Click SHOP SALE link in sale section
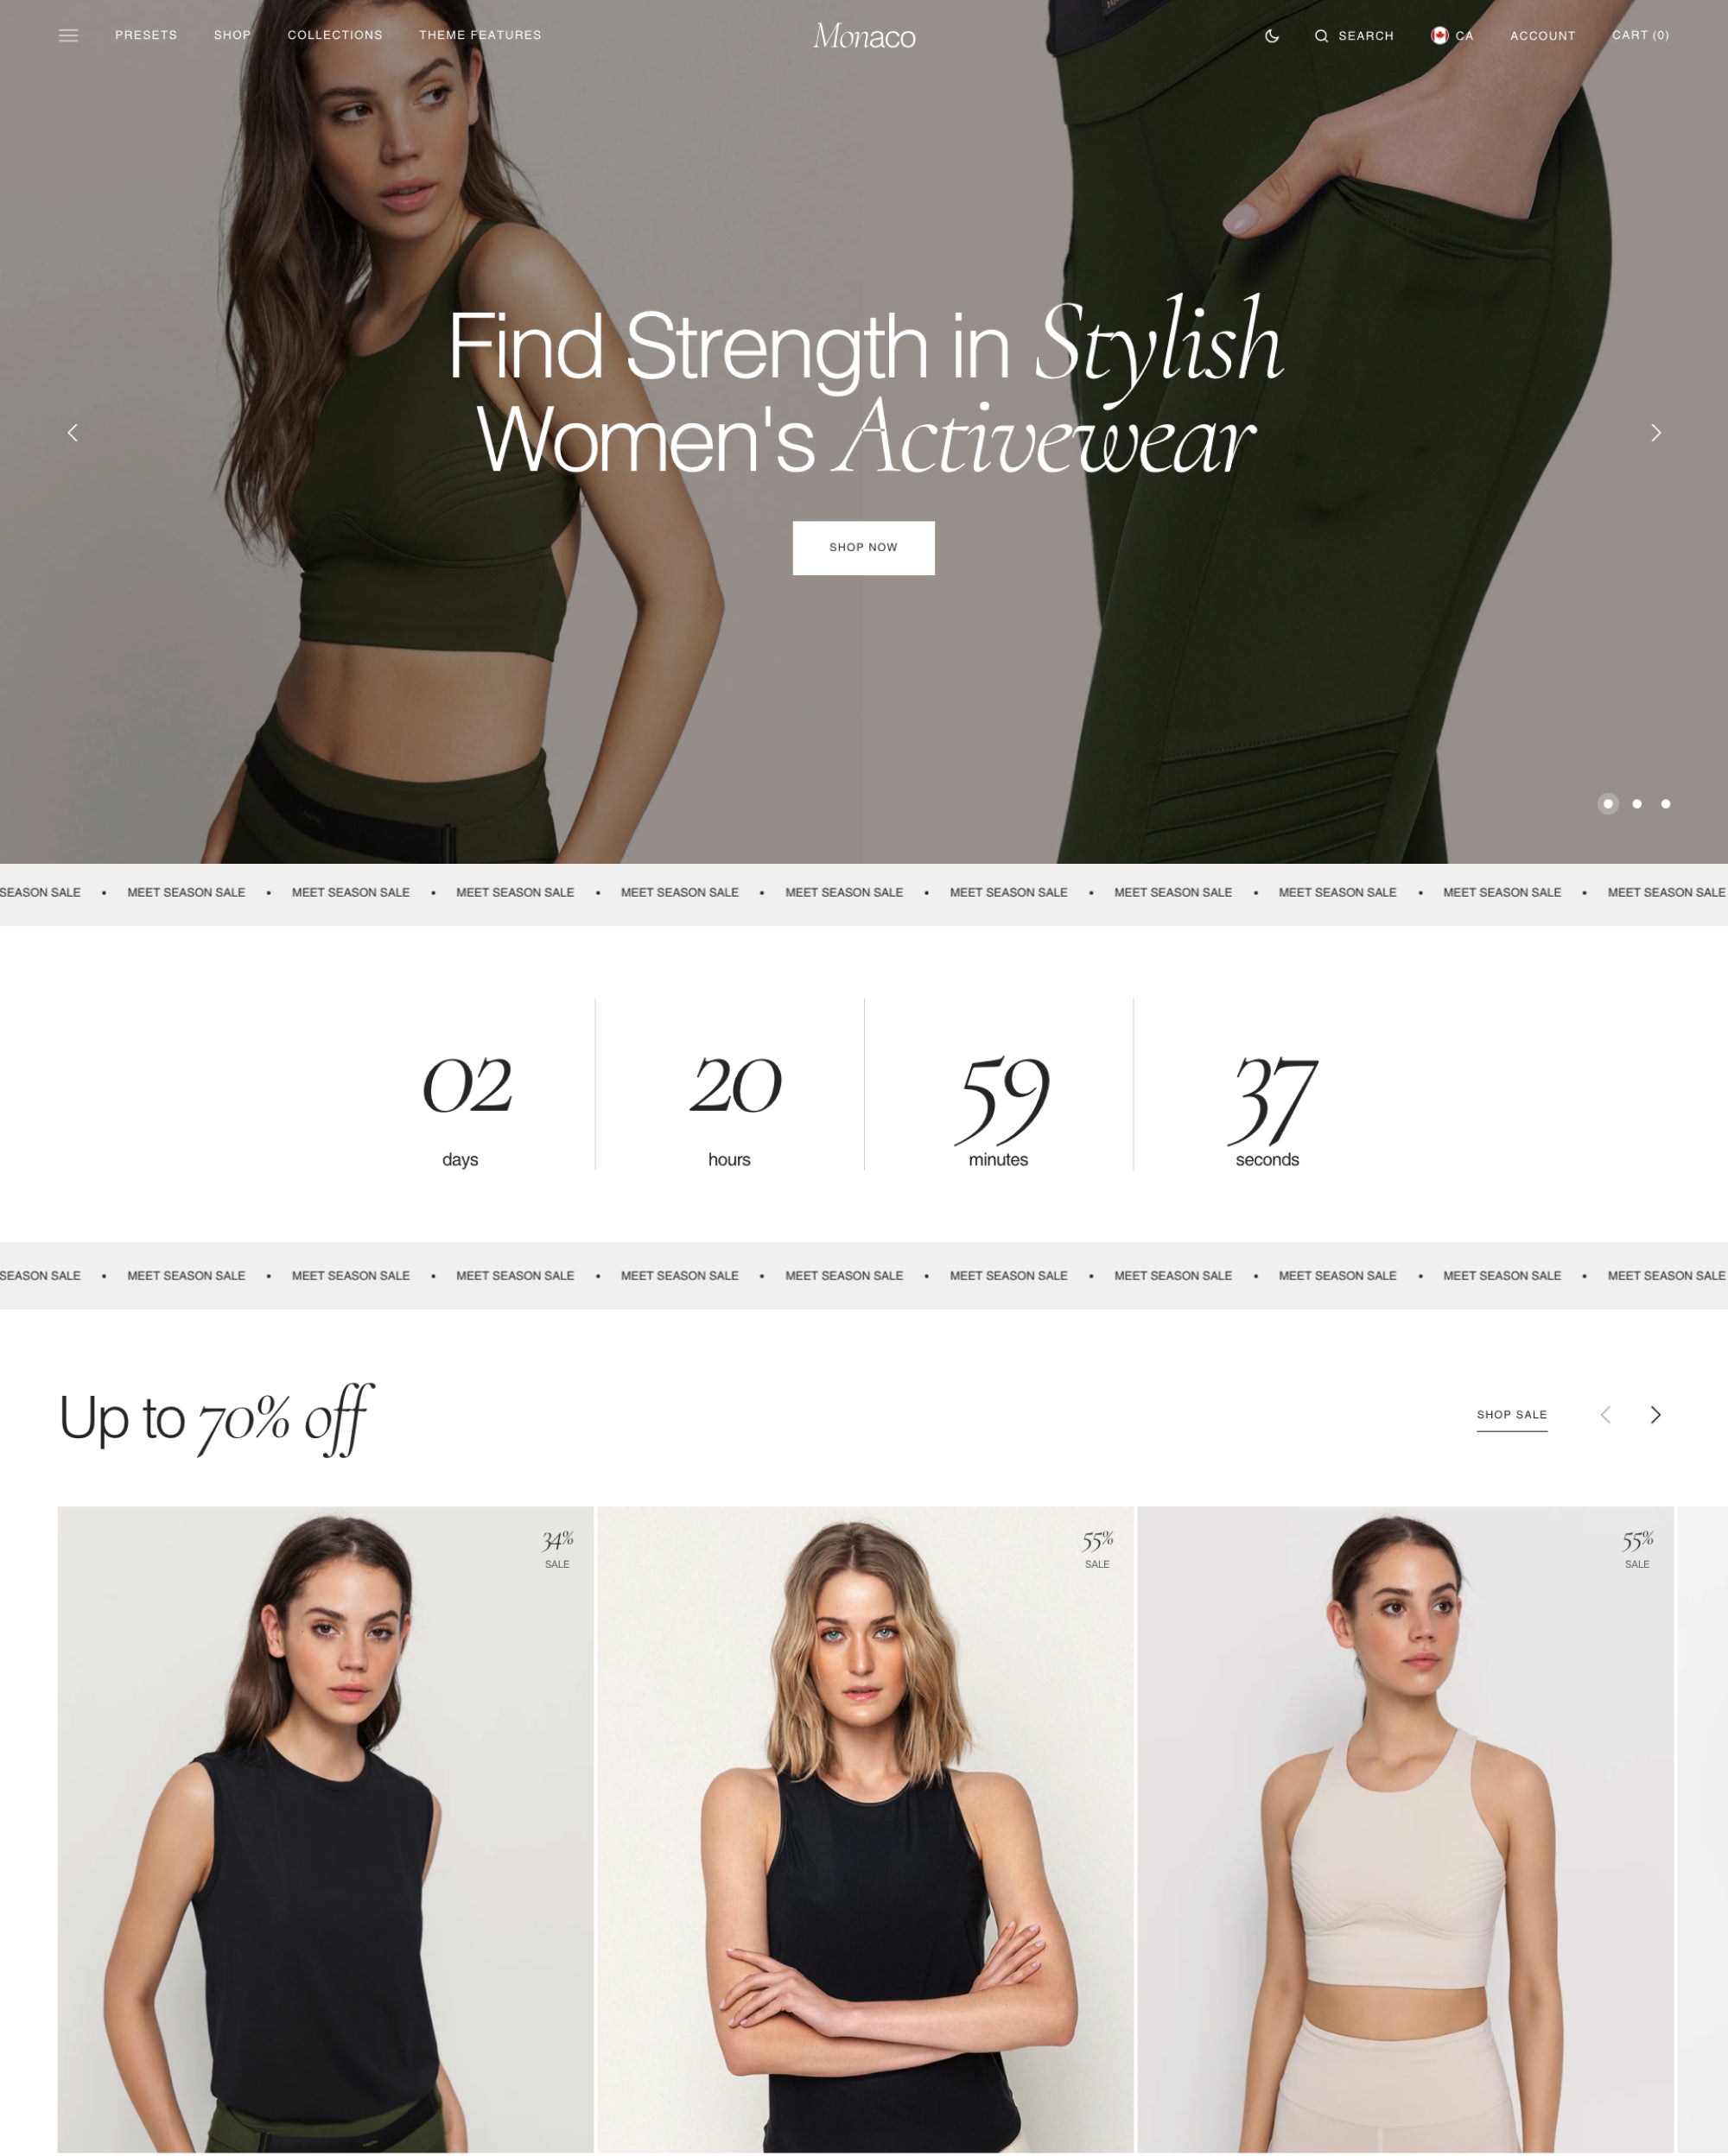Viewport: 1728px width, 2156px height. coord(1511,1414)
